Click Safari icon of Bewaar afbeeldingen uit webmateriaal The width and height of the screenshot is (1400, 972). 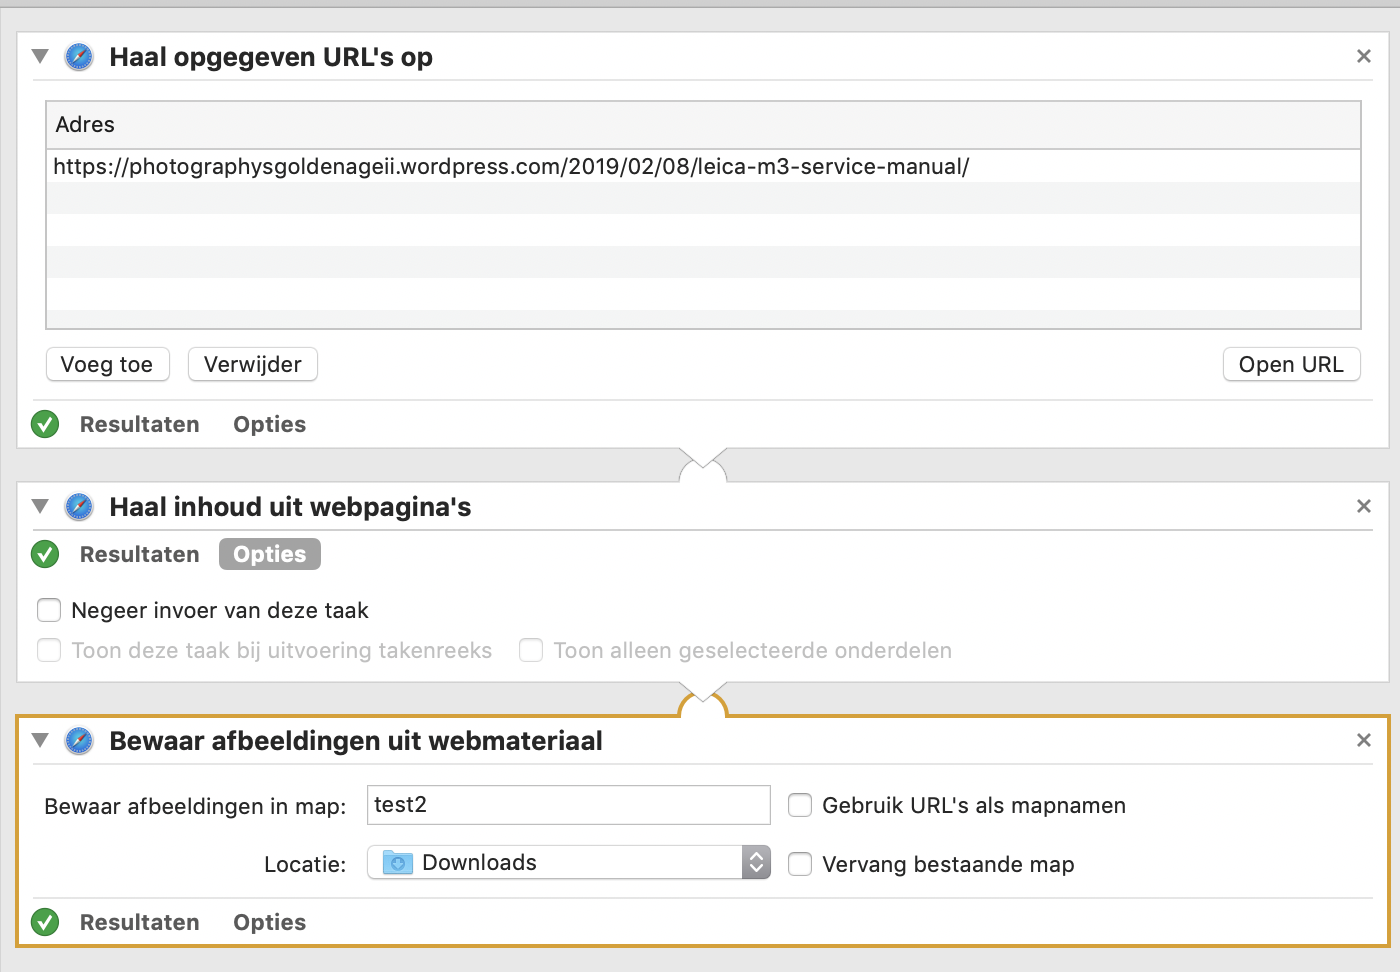[x=79, y=741]
